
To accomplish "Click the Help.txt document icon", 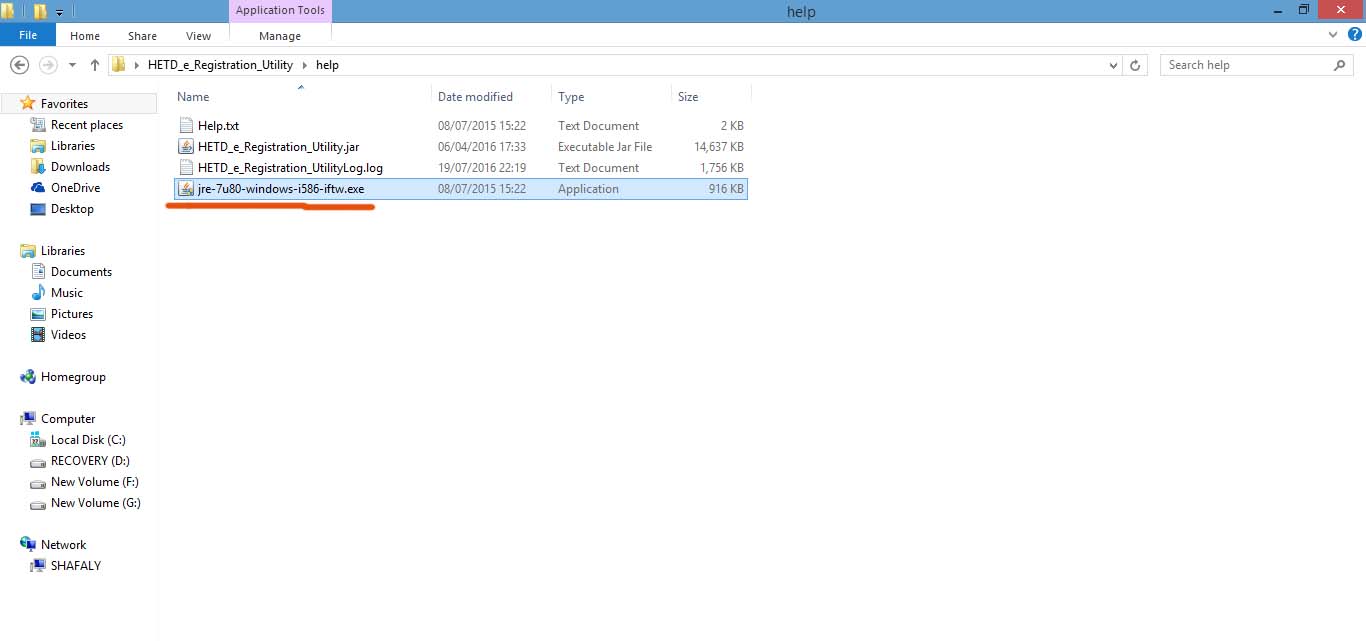I will point(186,126).
